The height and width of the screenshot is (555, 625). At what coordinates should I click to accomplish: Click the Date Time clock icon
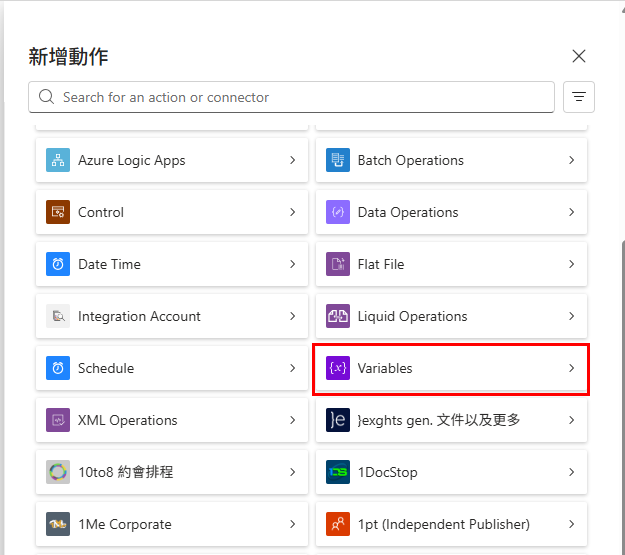pyautogui.click(x=58, y=264)
